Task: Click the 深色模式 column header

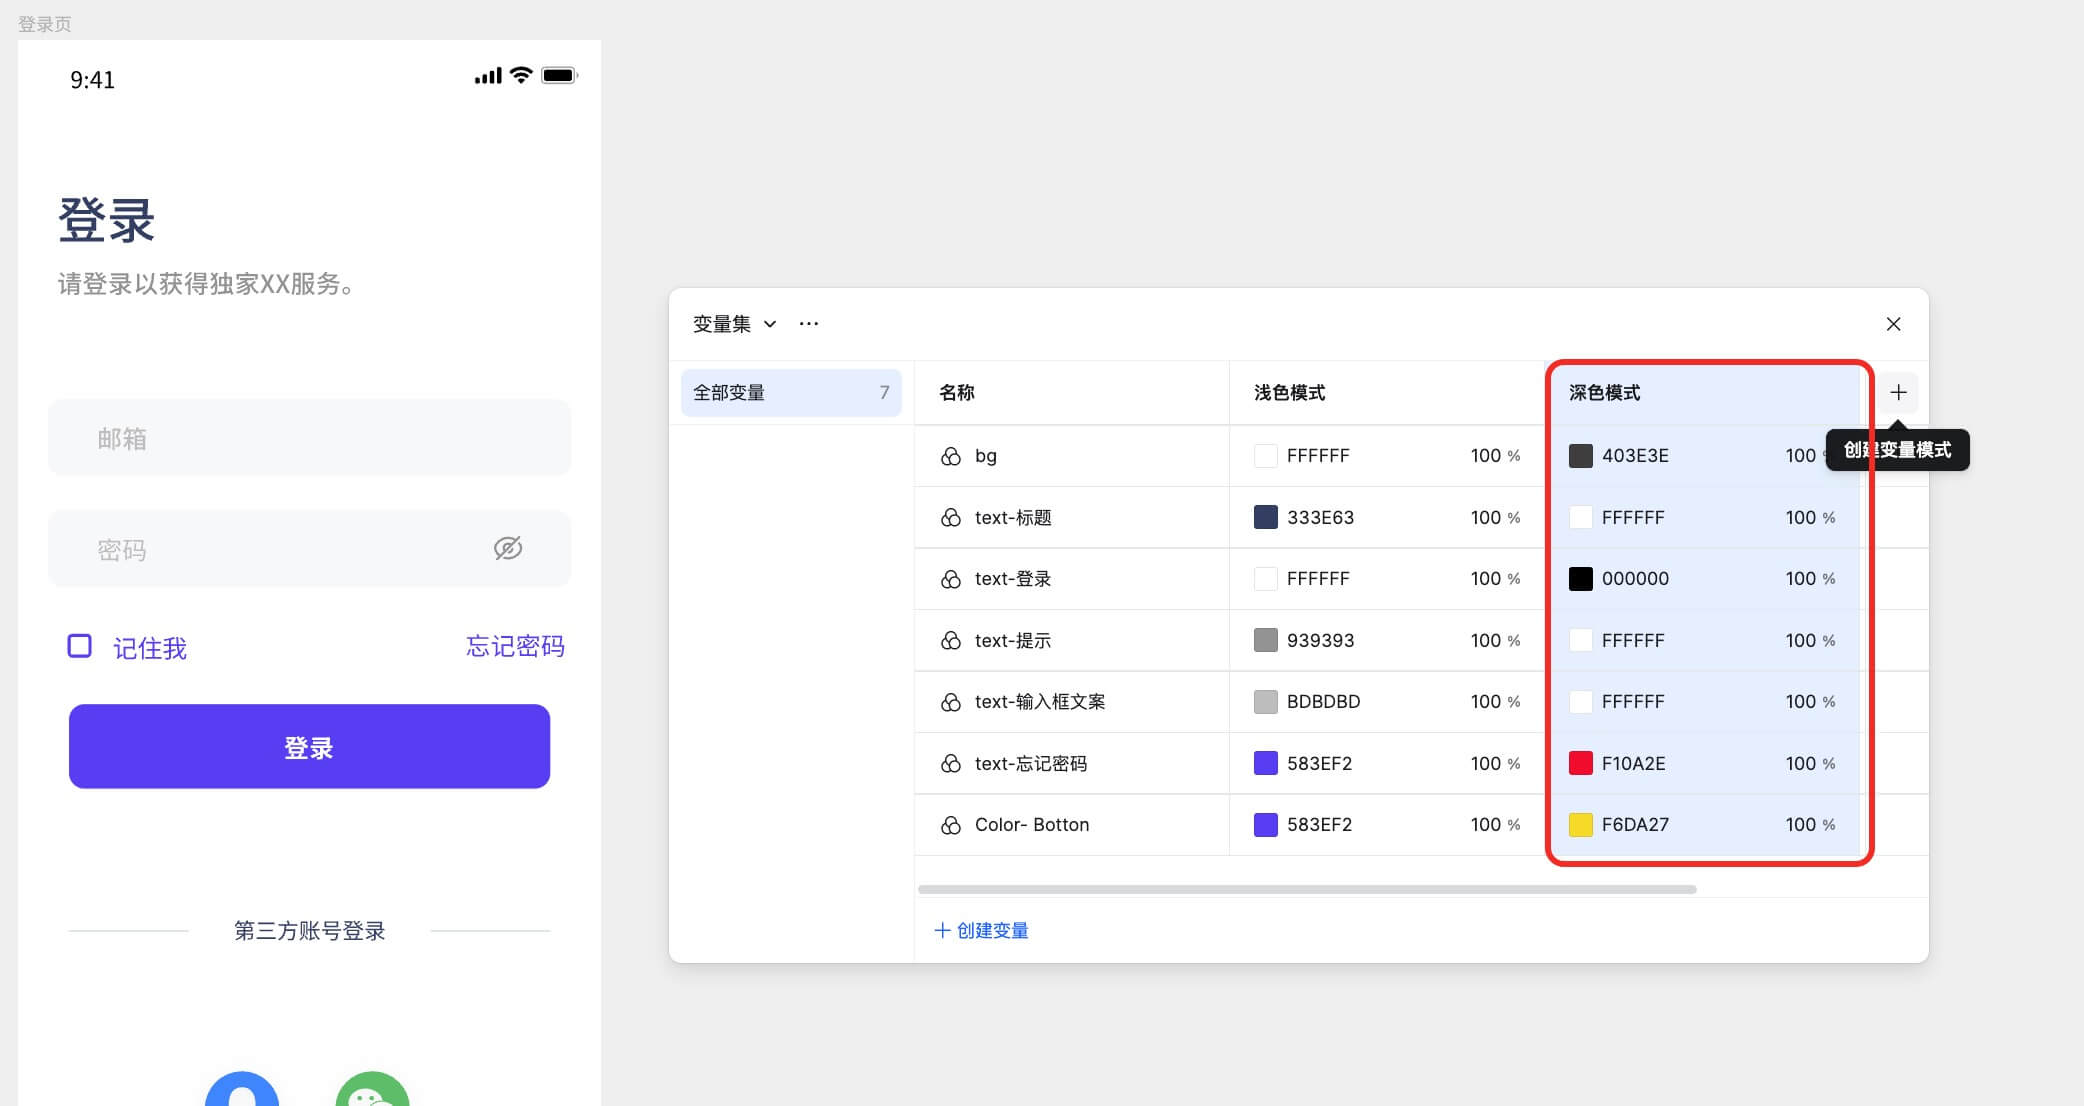Action: (x=1604, y=393)
